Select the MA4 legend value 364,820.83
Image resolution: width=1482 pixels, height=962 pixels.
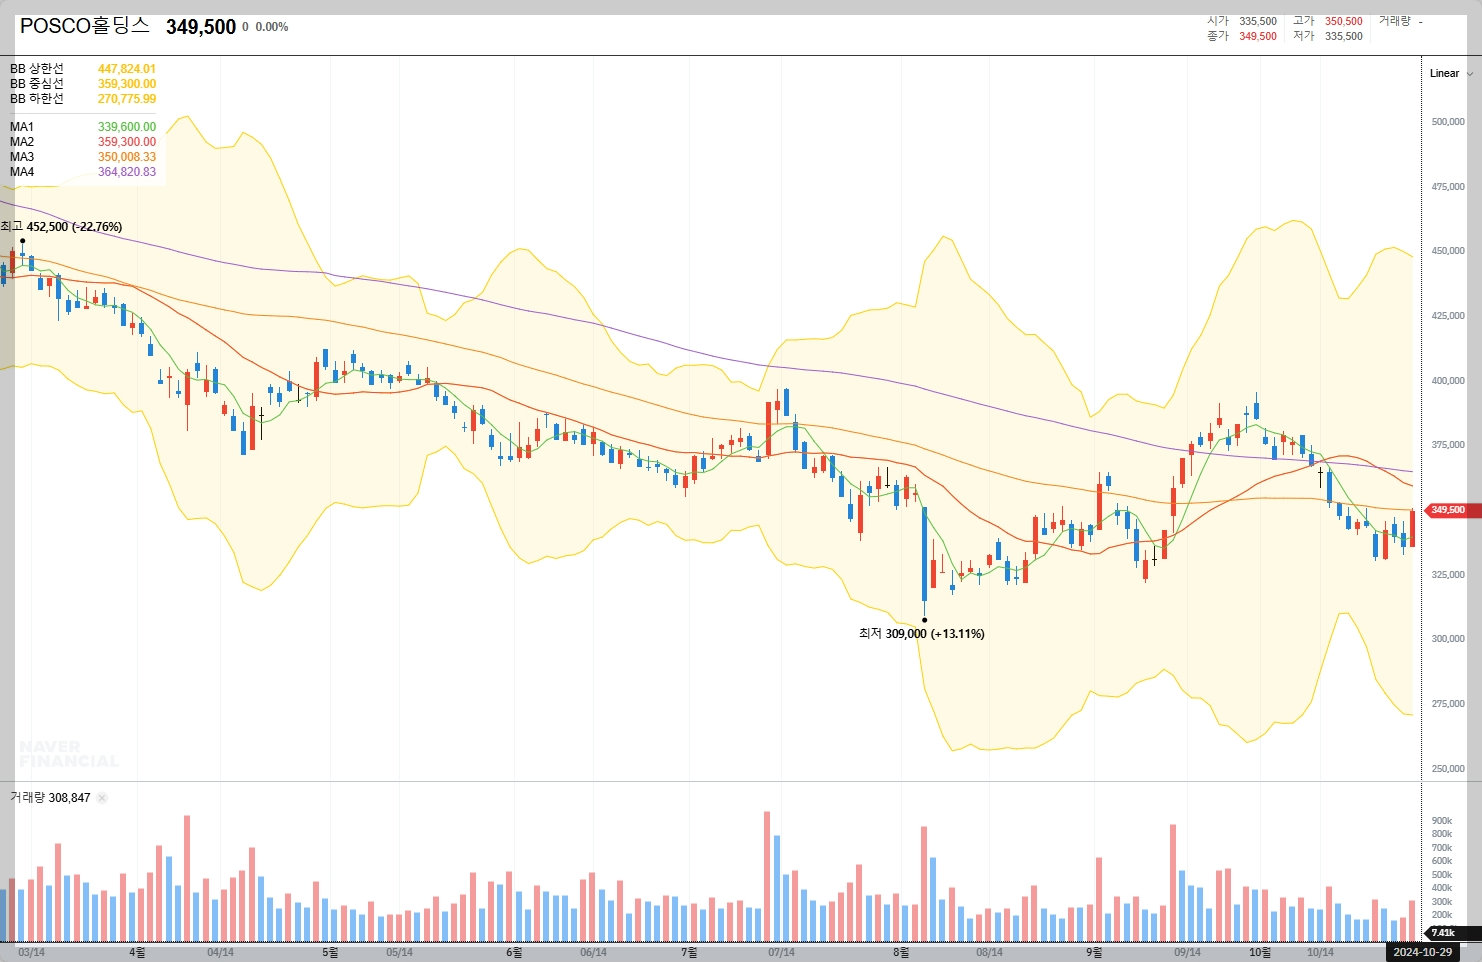coord(127,172)
